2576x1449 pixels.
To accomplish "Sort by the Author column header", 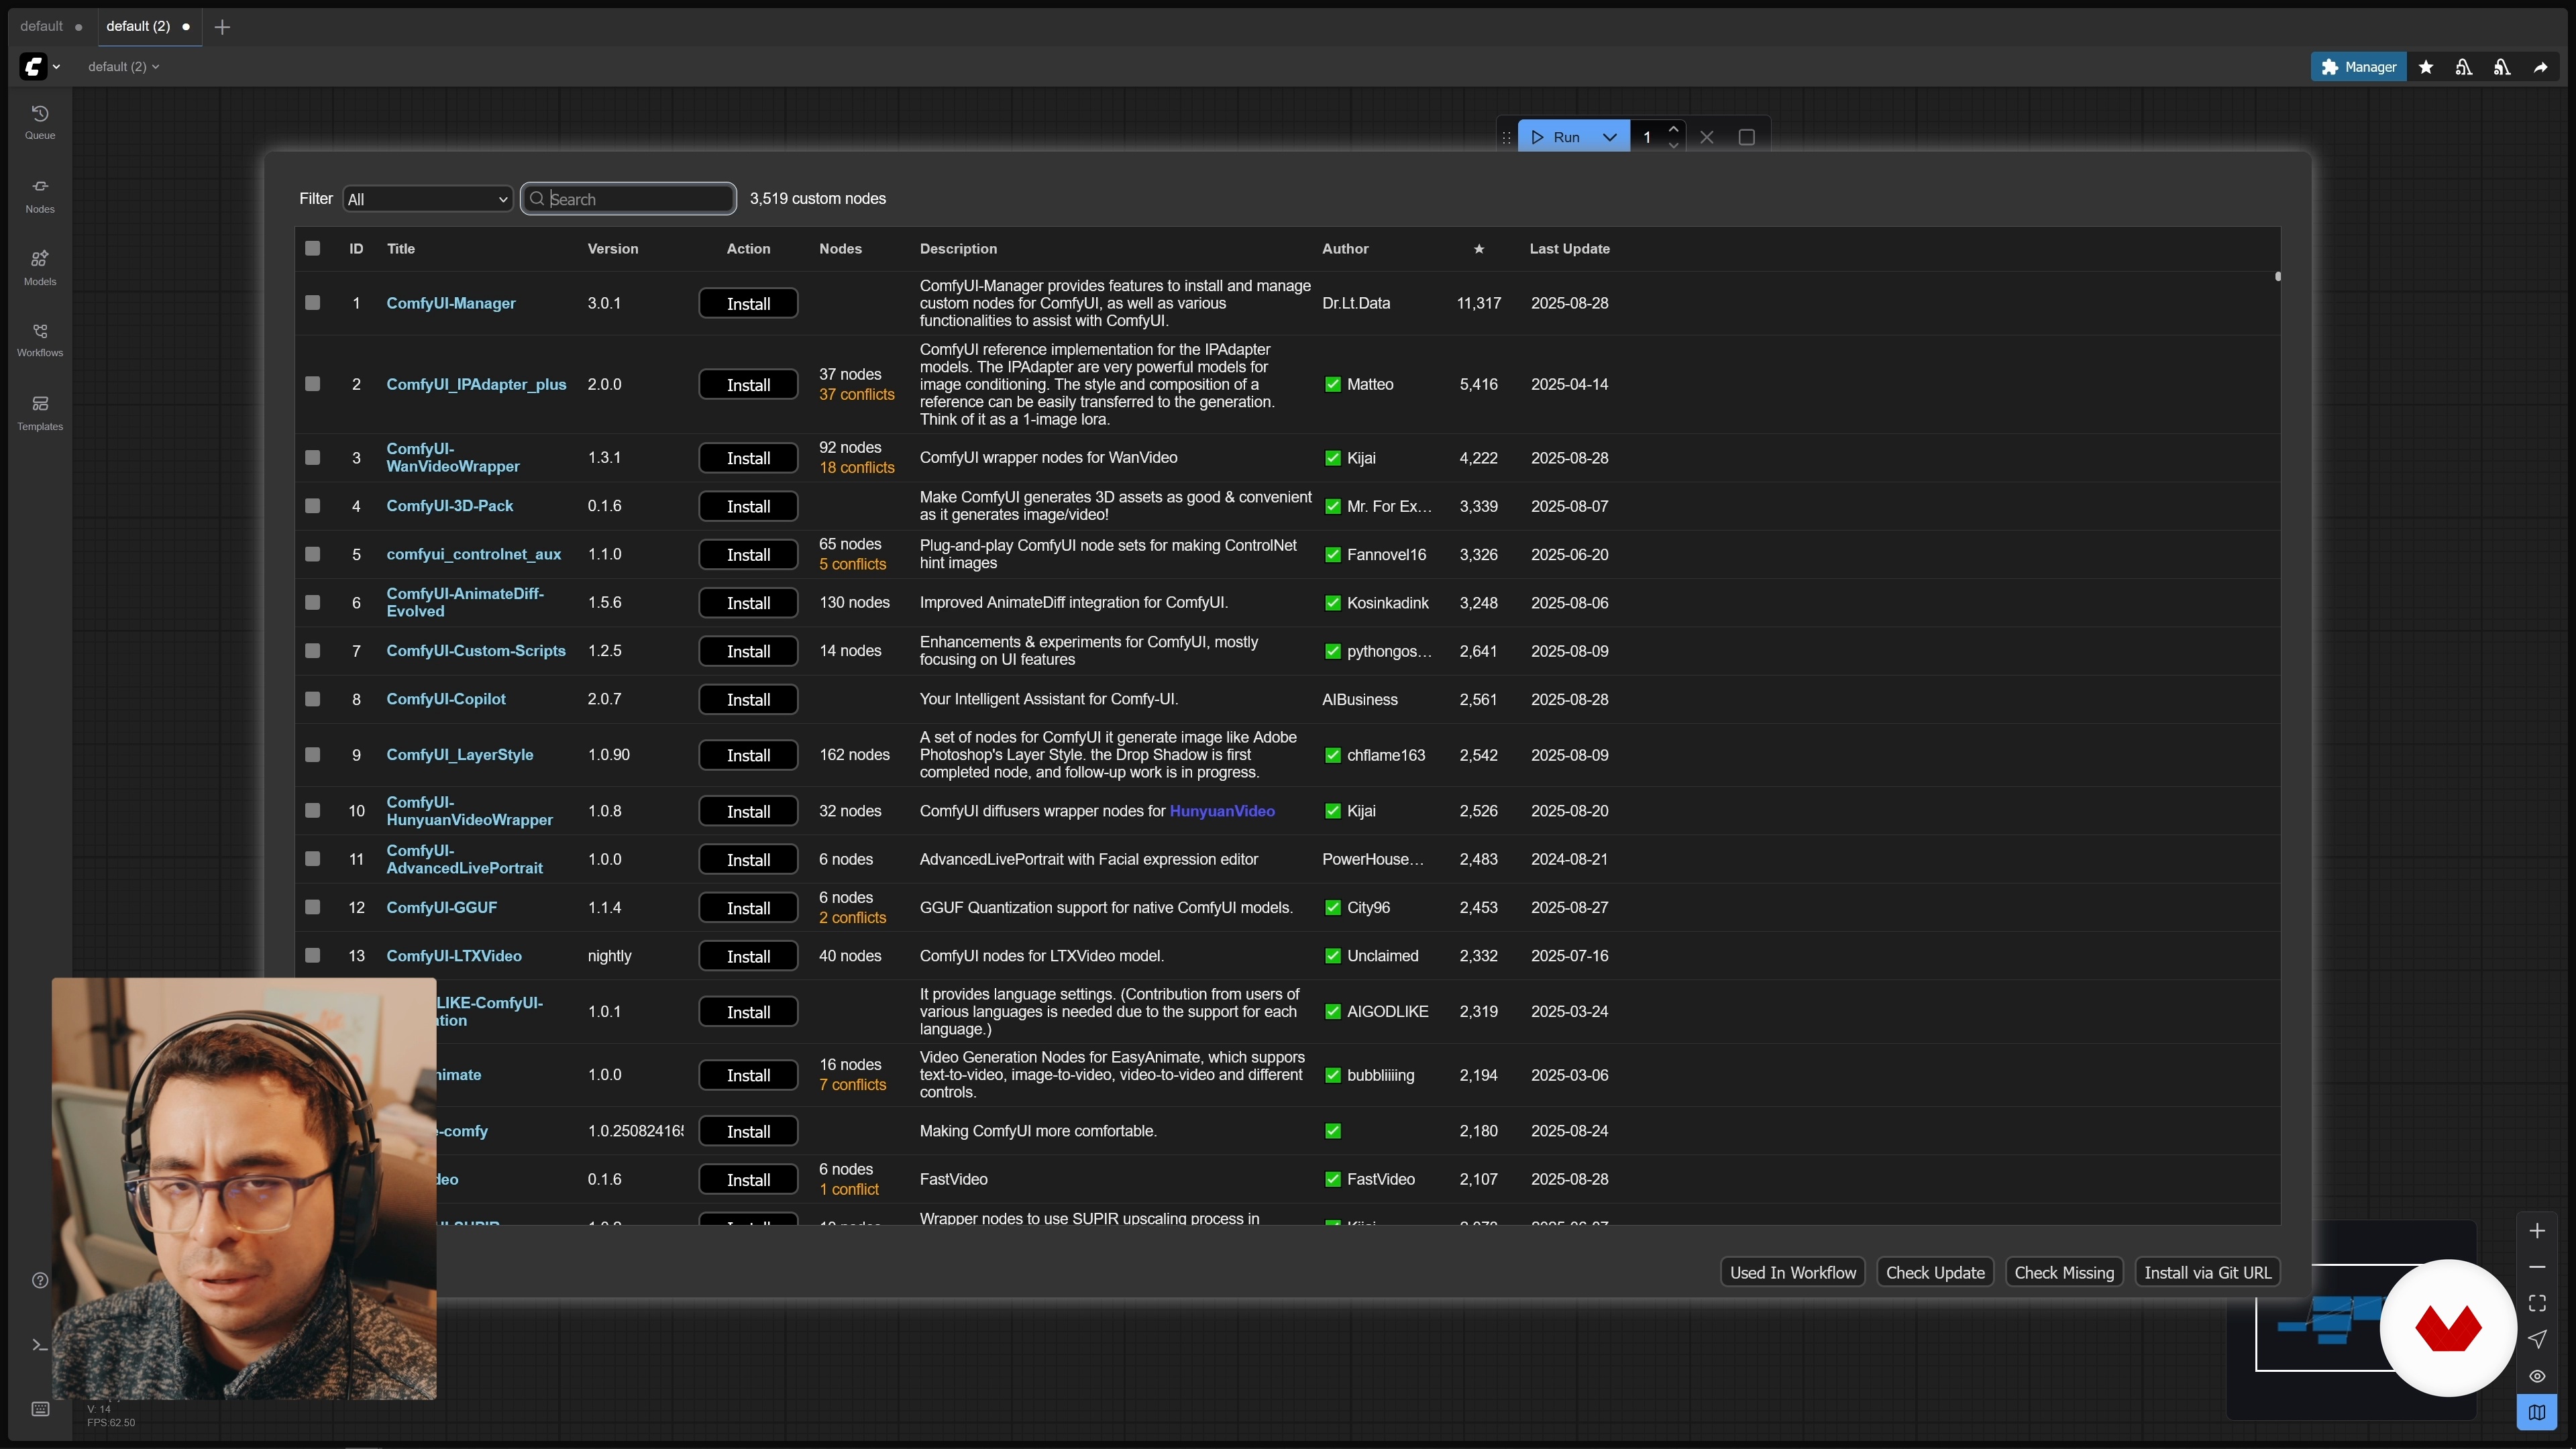I will coord(1345,249).
